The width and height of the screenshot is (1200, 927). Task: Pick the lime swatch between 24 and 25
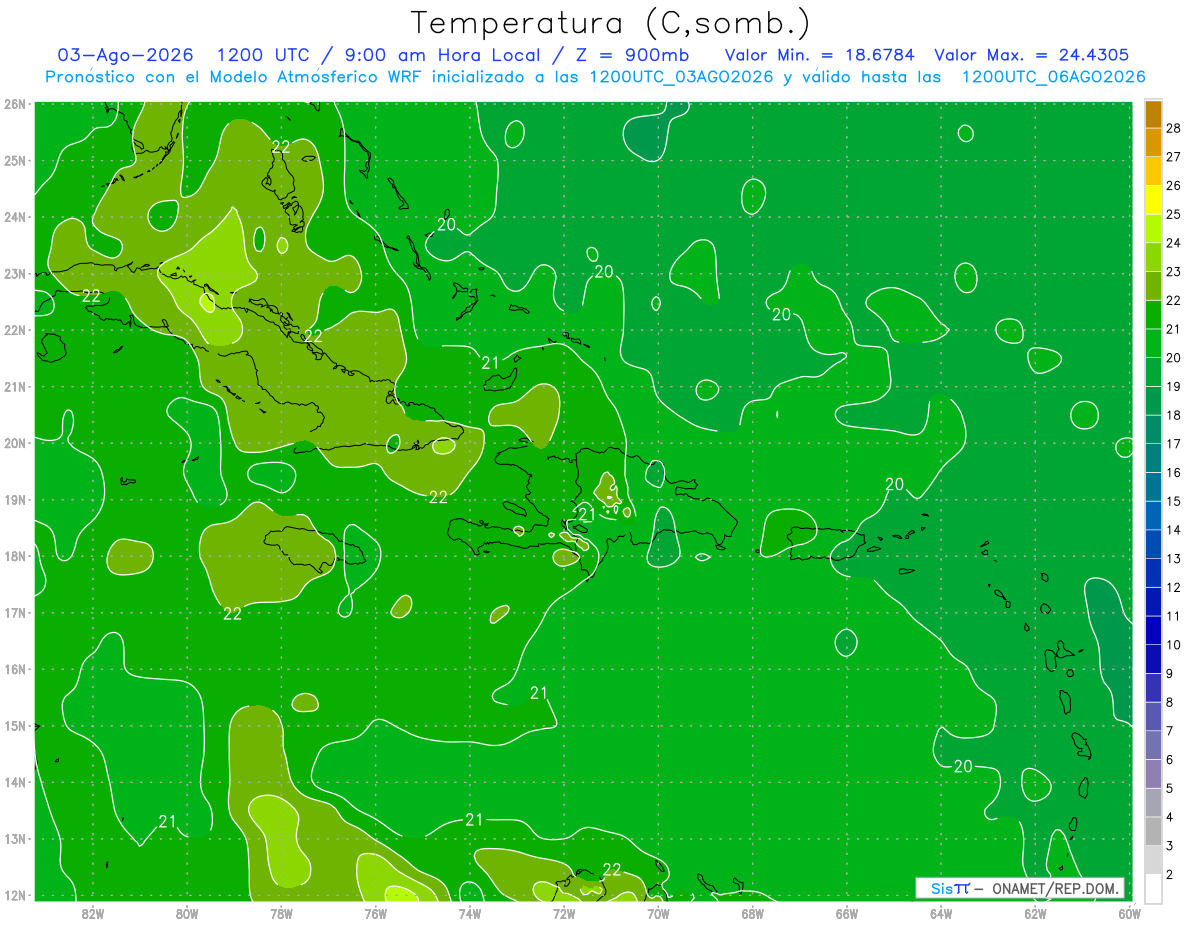point(1153,229)
